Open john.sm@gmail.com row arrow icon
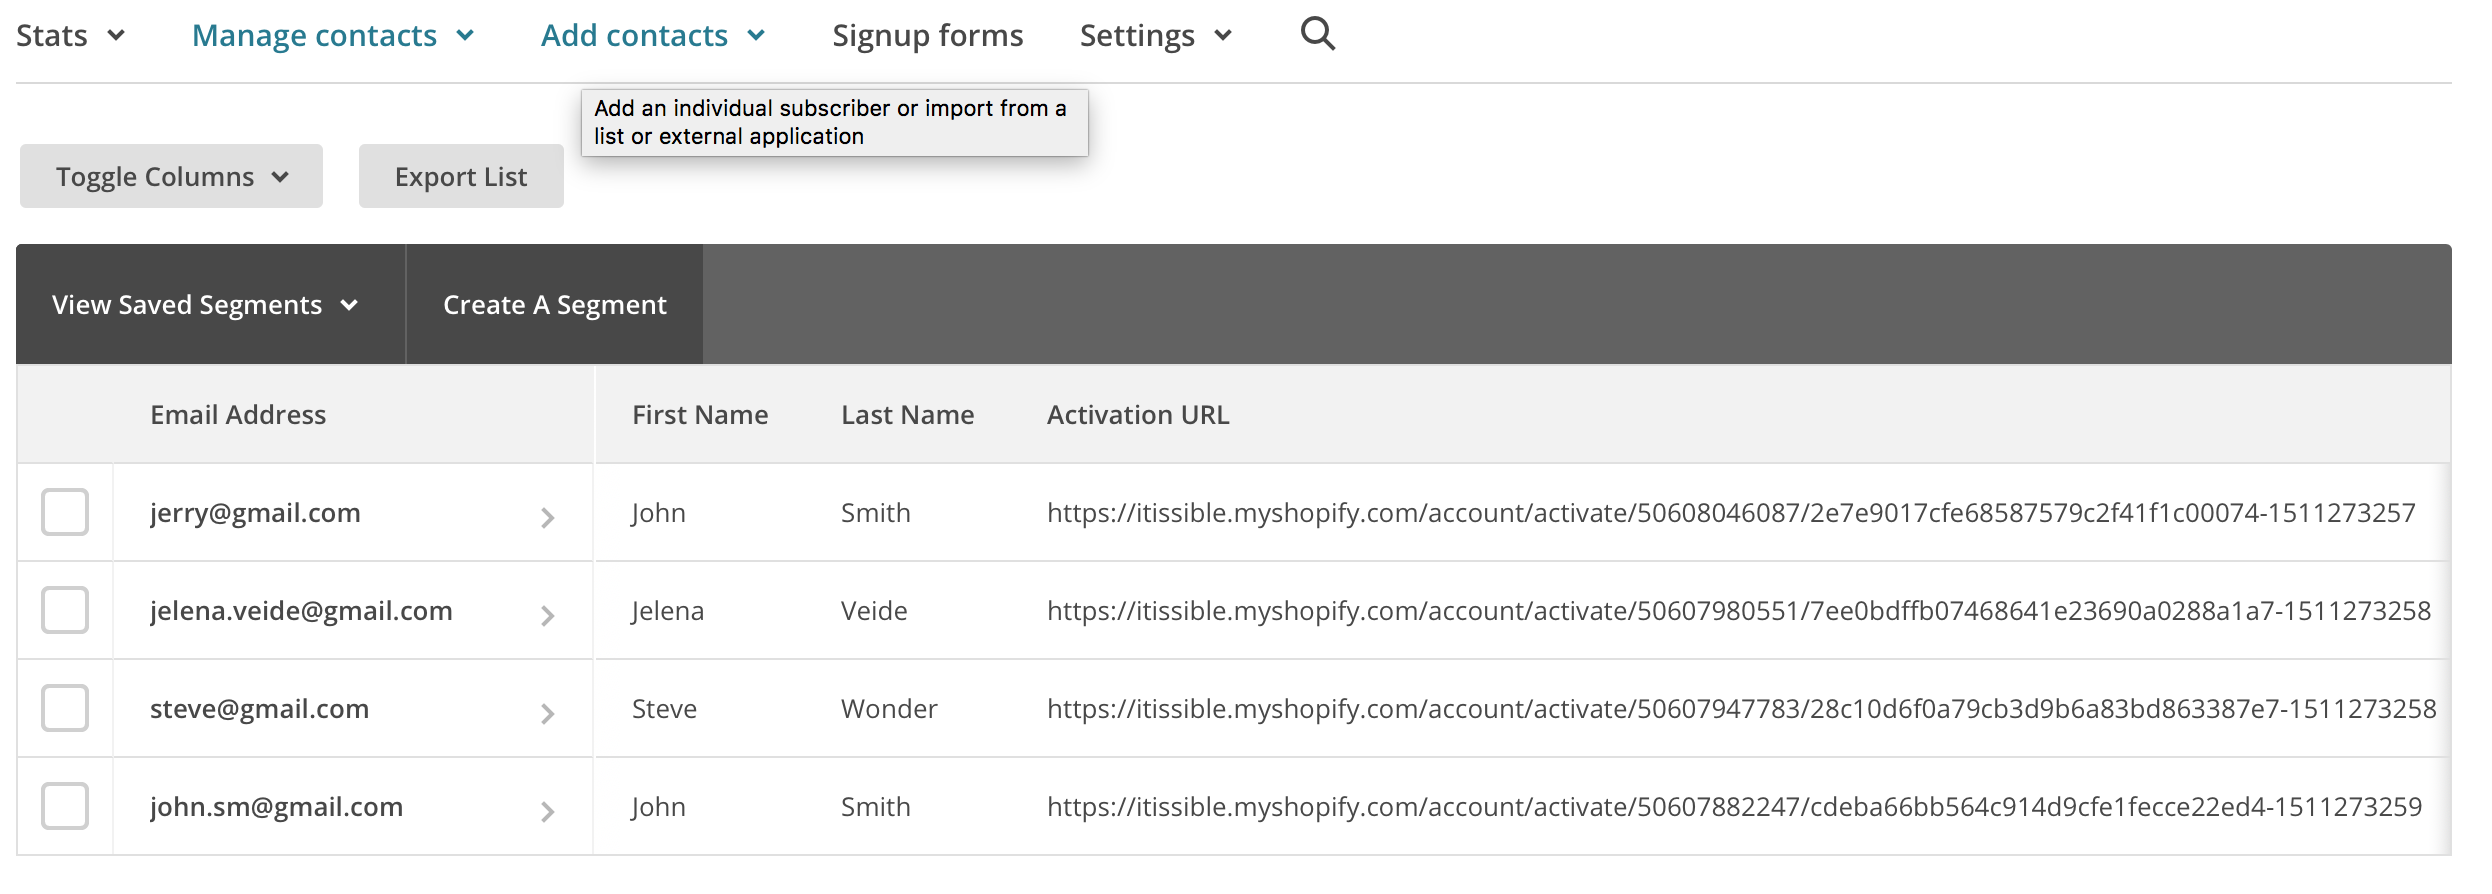 point(547,811)
